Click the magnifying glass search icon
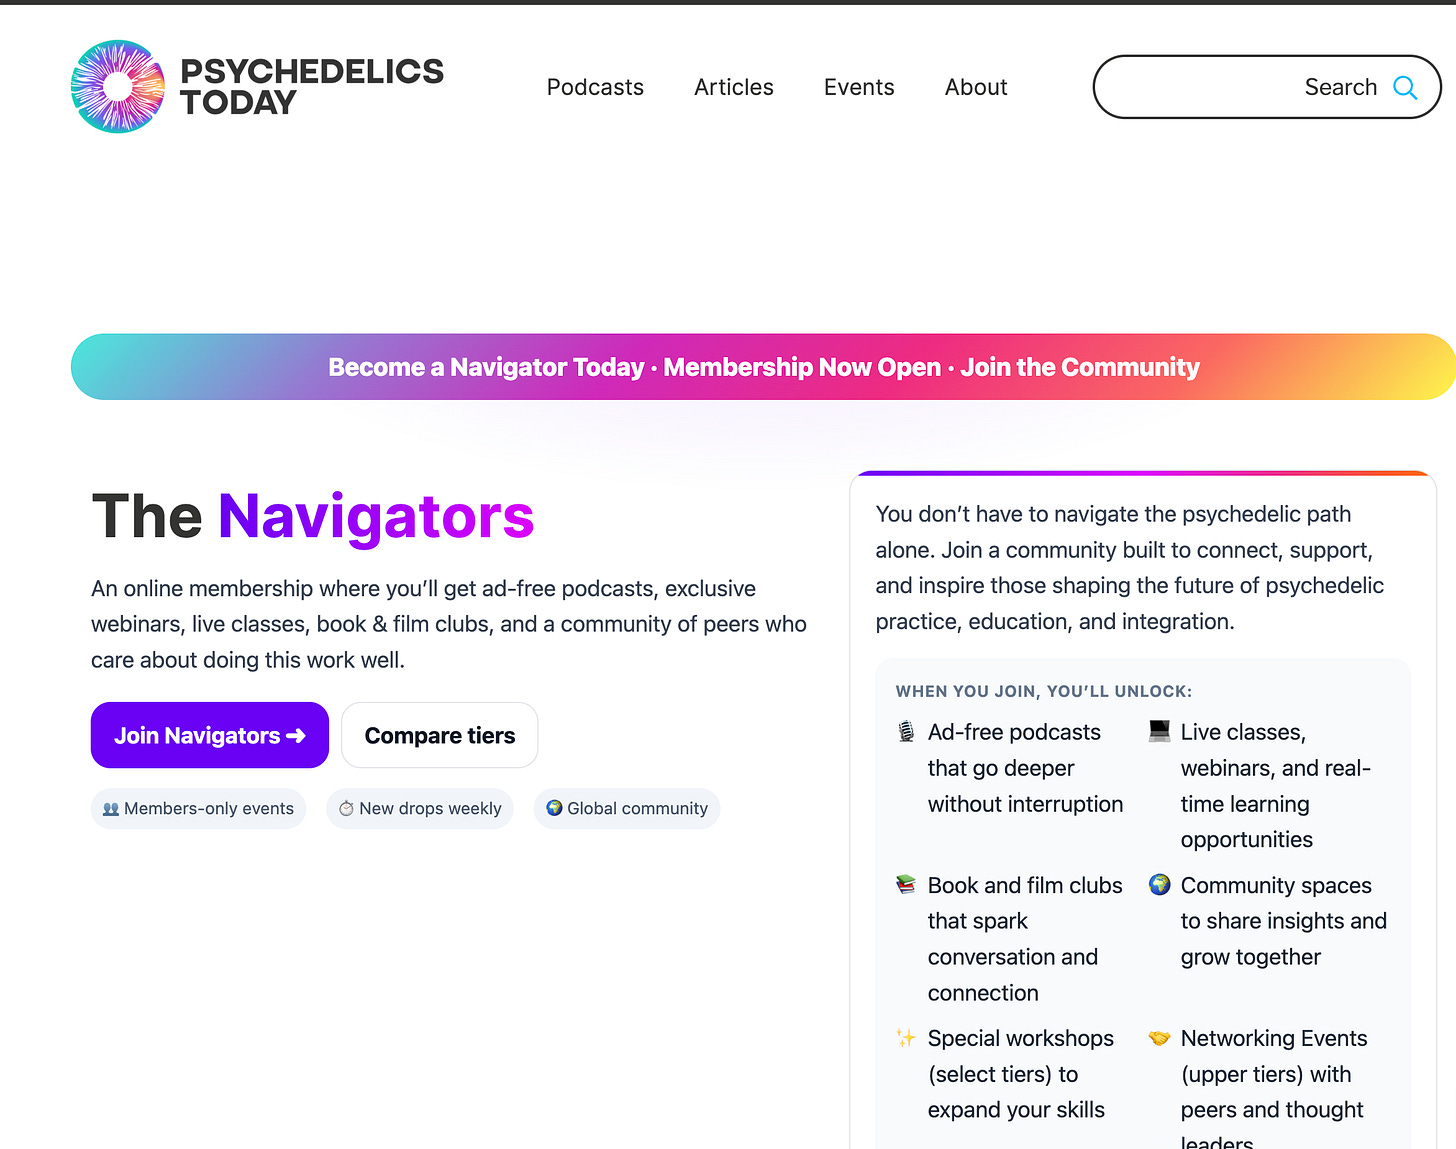1456x1149 pixels. [1405, 88]
